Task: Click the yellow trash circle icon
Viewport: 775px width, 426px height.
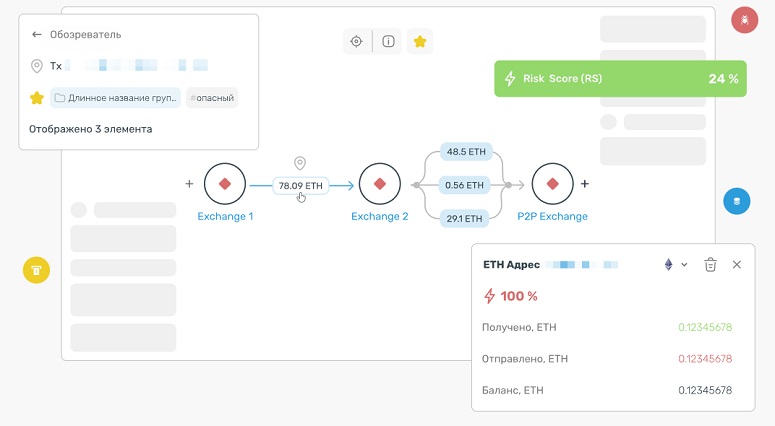Action: click(x=36, y=269)
